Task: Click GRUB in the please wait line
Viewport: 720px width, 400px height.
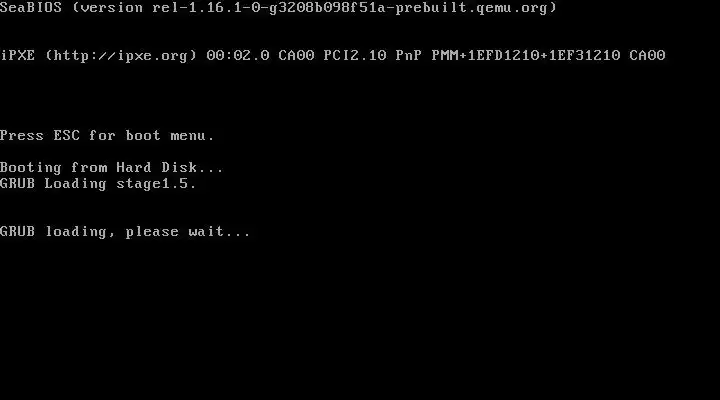Action: pyautogui.click(x=17, y=231)
